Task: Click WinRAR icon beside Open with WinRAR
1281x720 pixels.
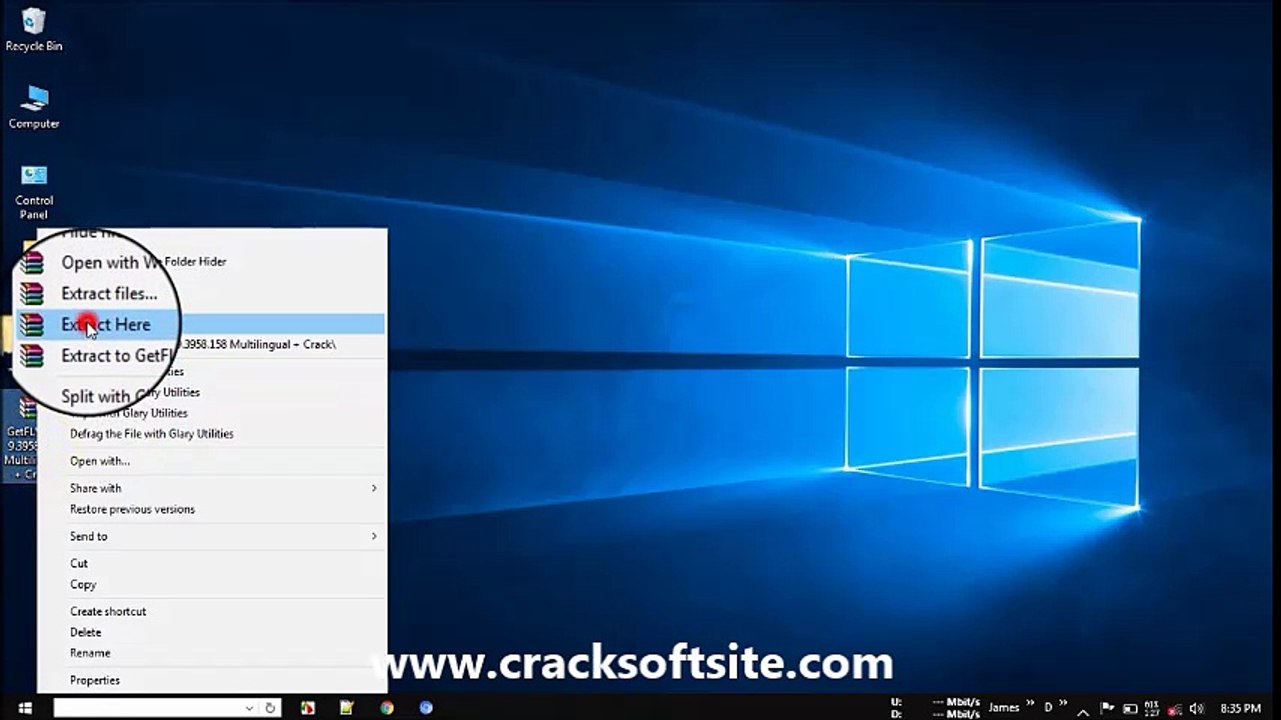Action: (x=32, y=263)
